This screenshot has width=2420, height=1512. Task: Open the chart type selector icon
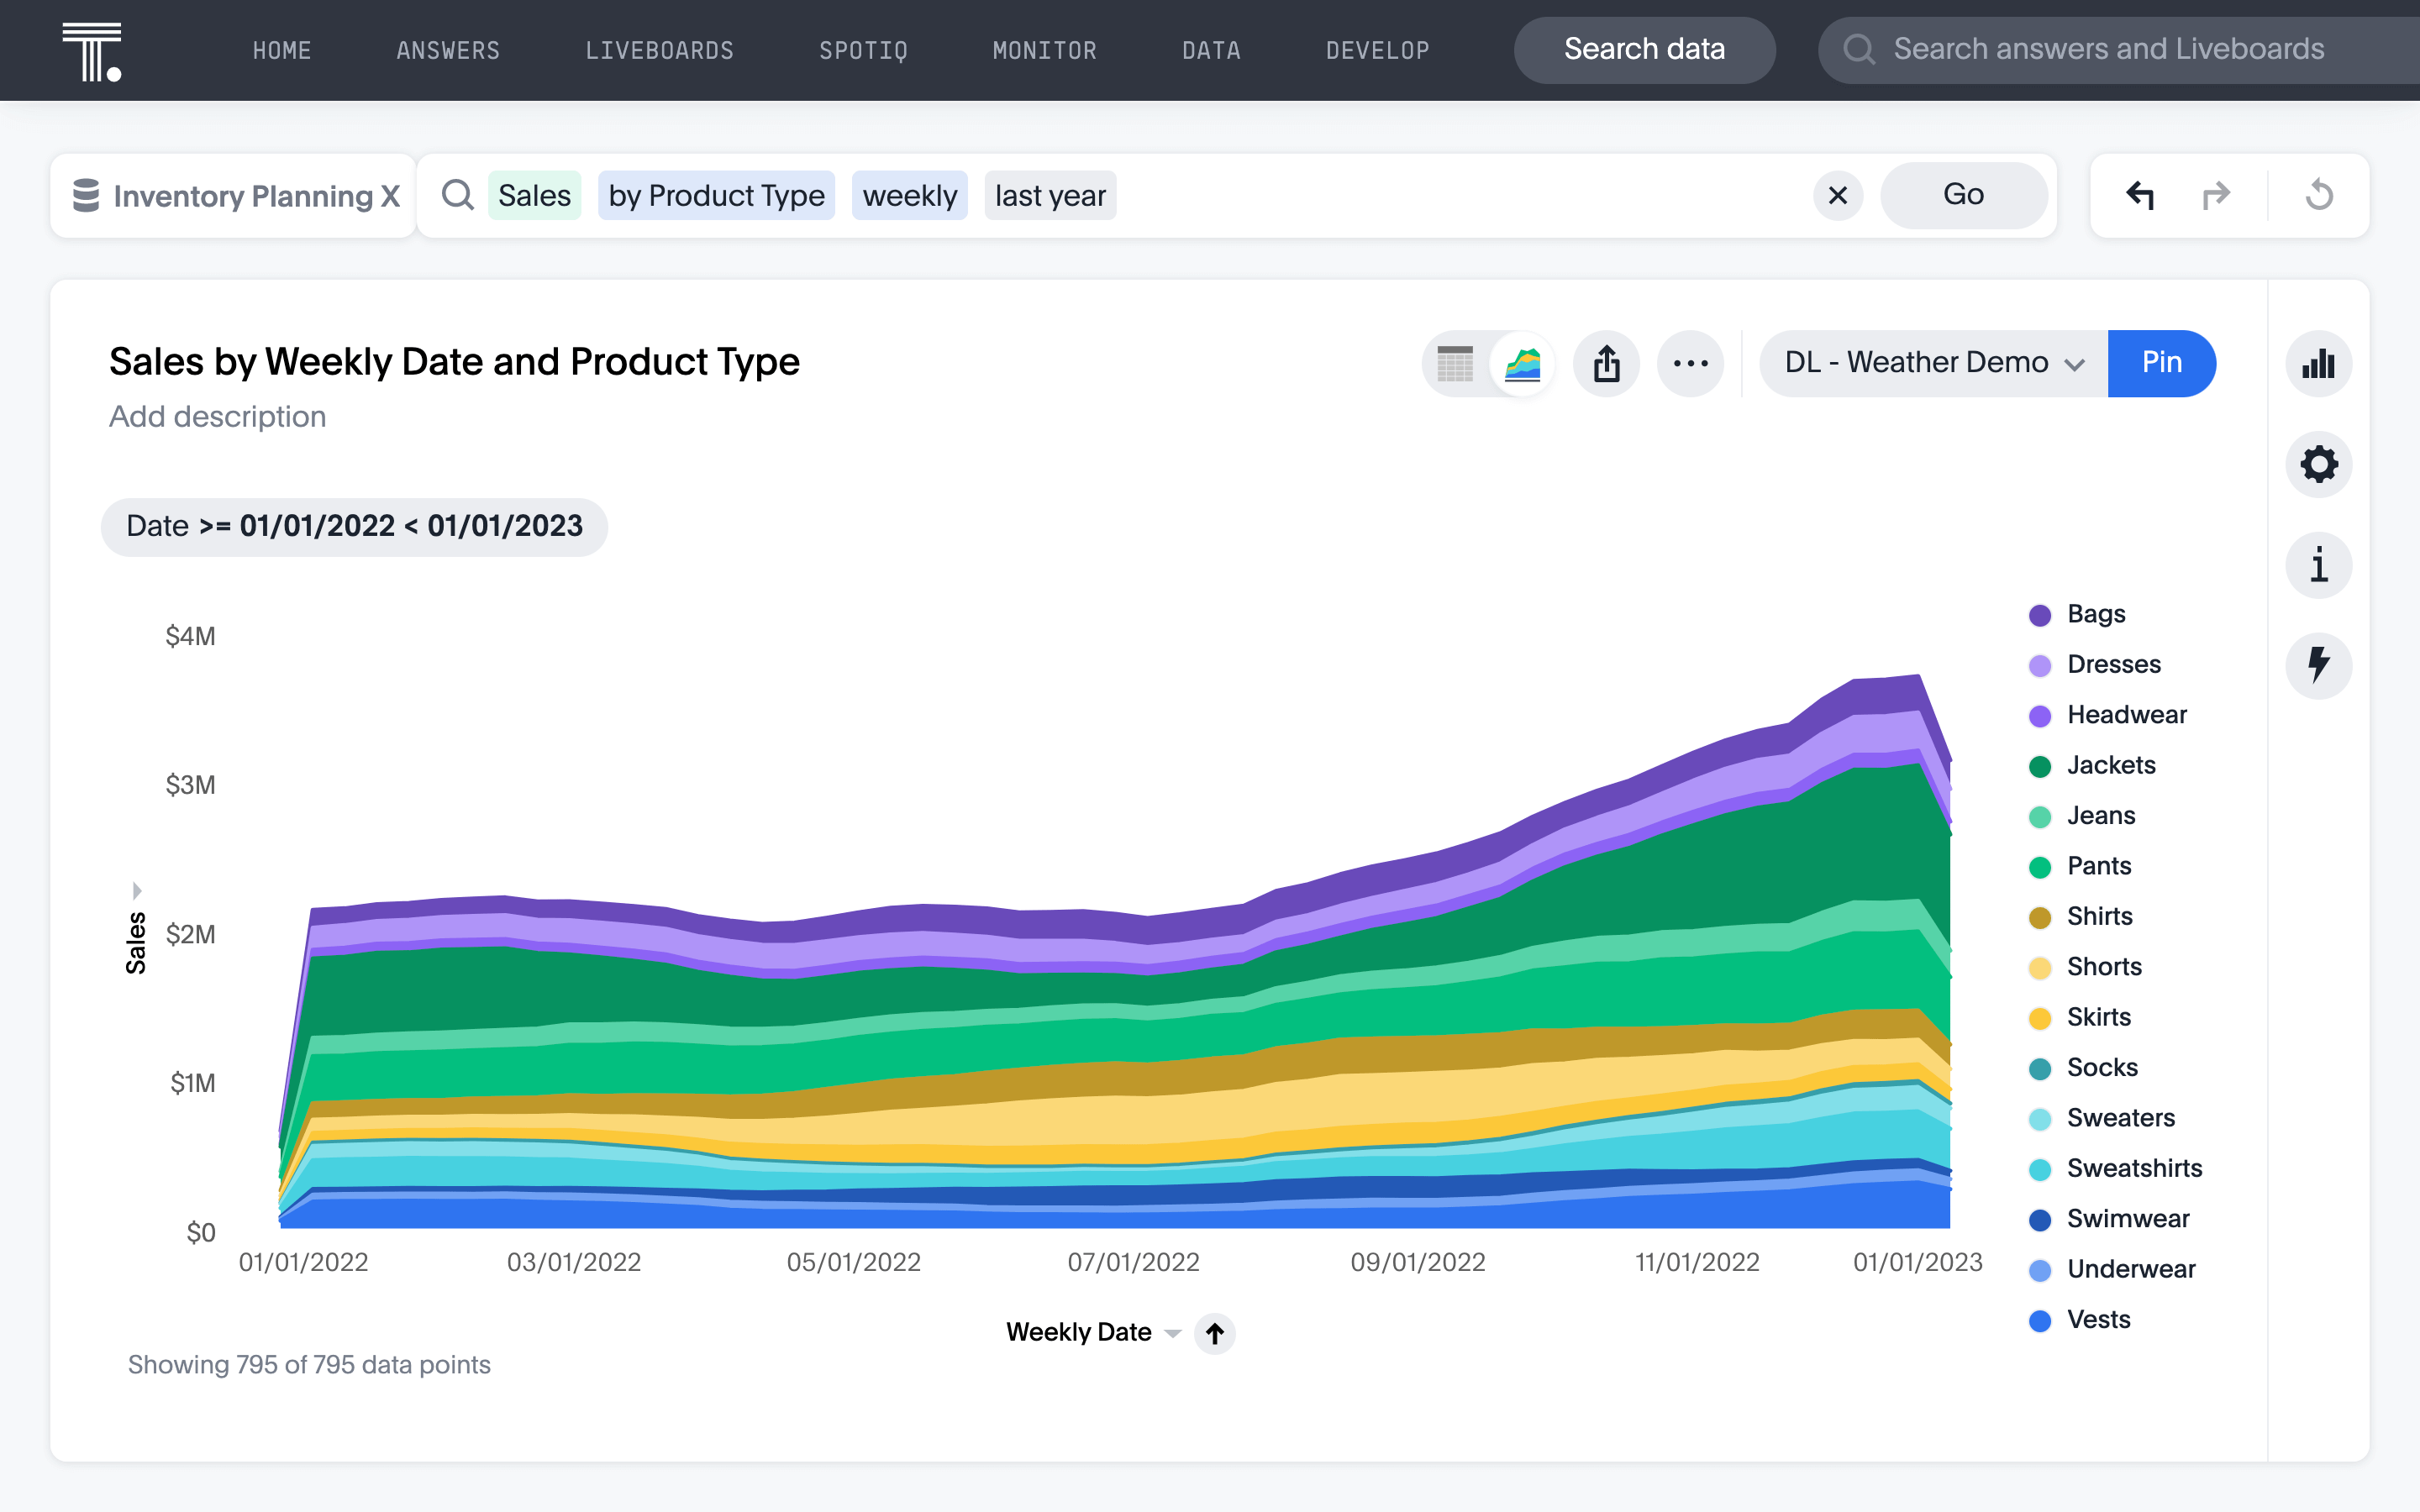2318,363
